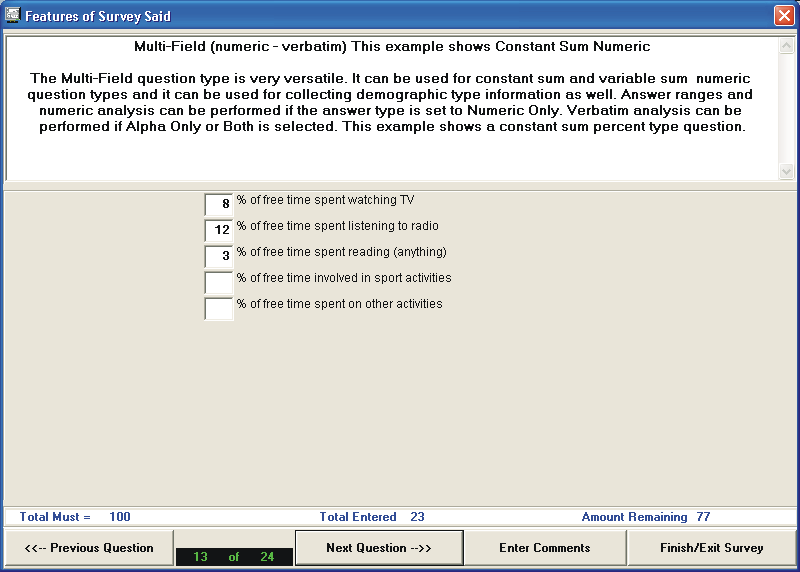The height and width of the screenshot is (572, 800).
Task: Click the description scrollbar down arrow
Action: coord(786,171)
